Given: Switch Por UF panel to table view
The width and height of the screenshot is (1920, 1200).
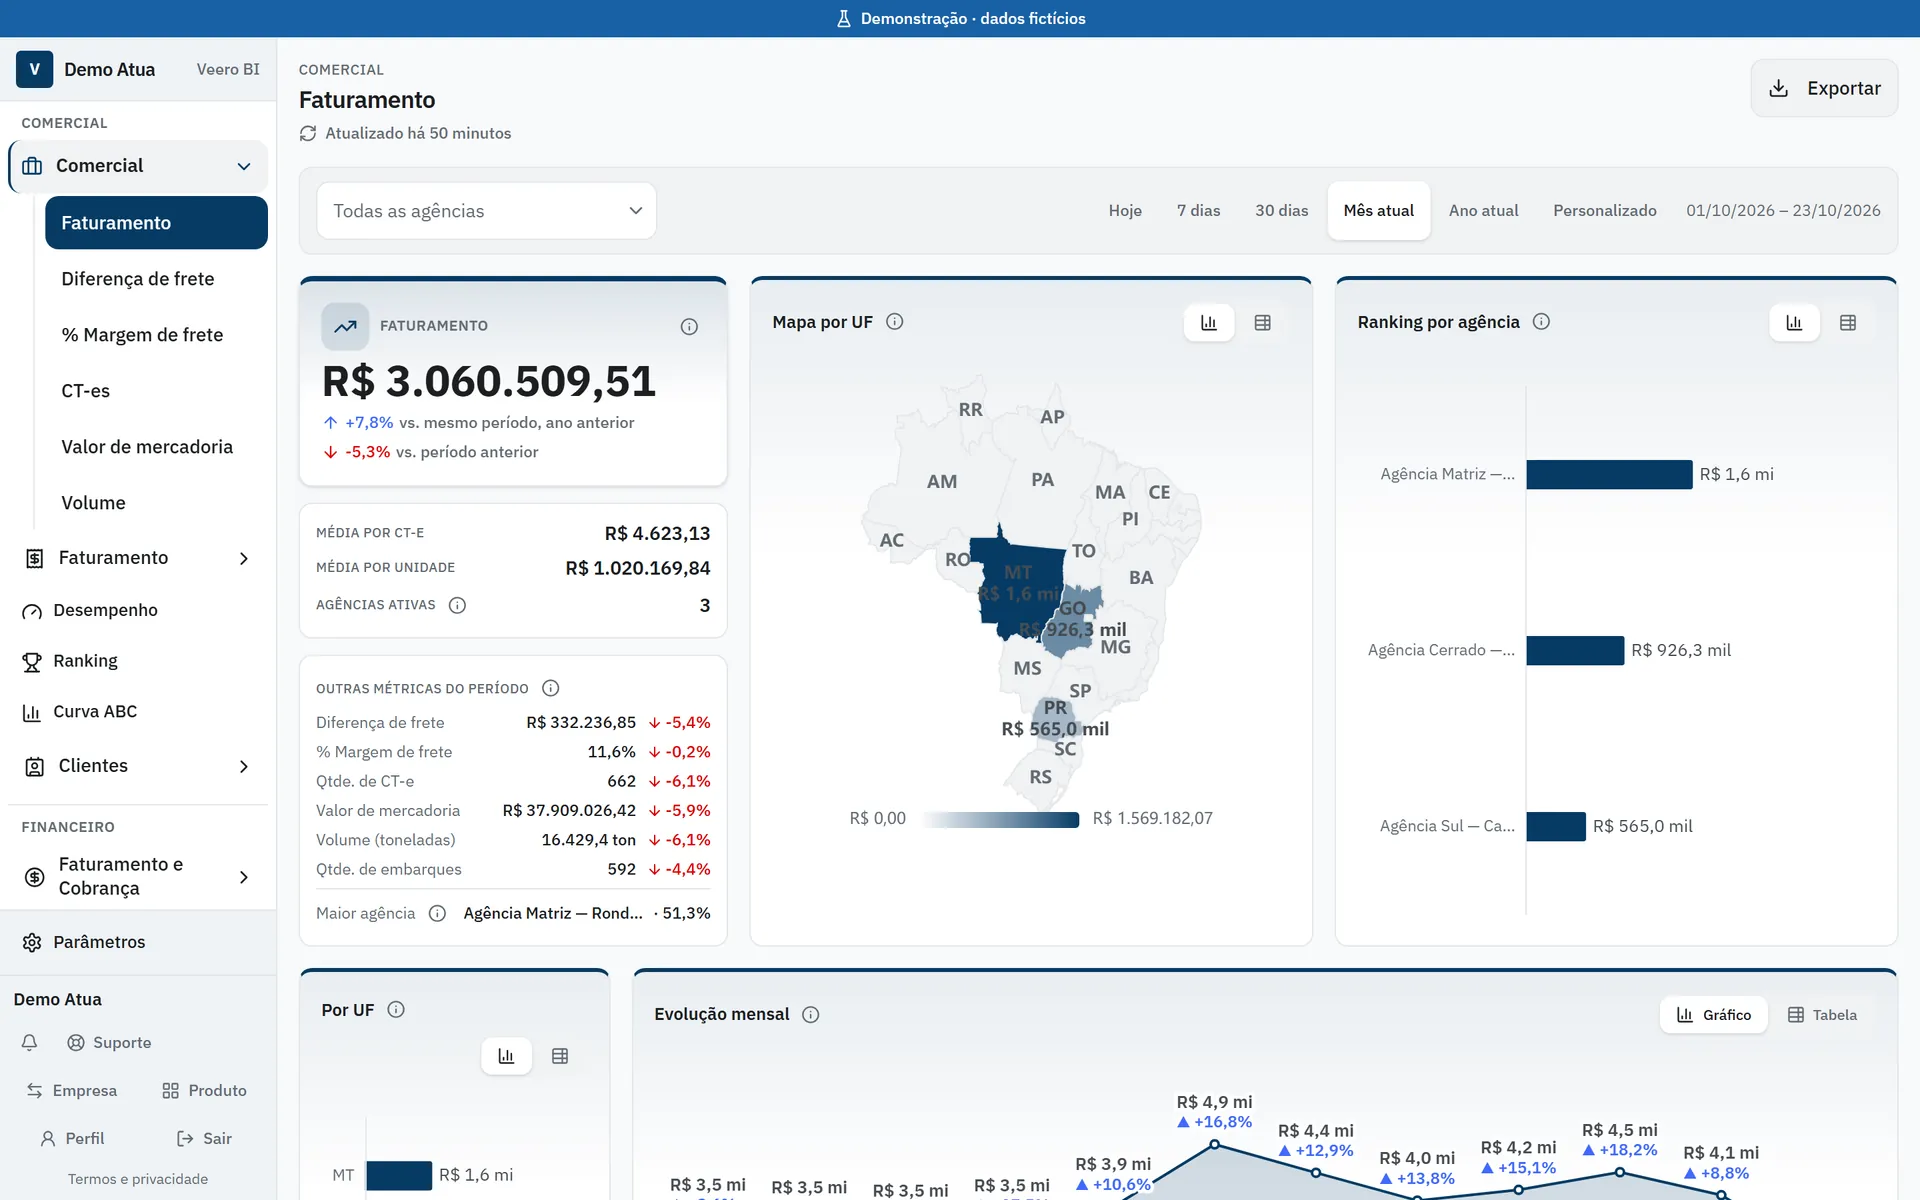Looking at the screenshot, I should (x=560, y=1056).
